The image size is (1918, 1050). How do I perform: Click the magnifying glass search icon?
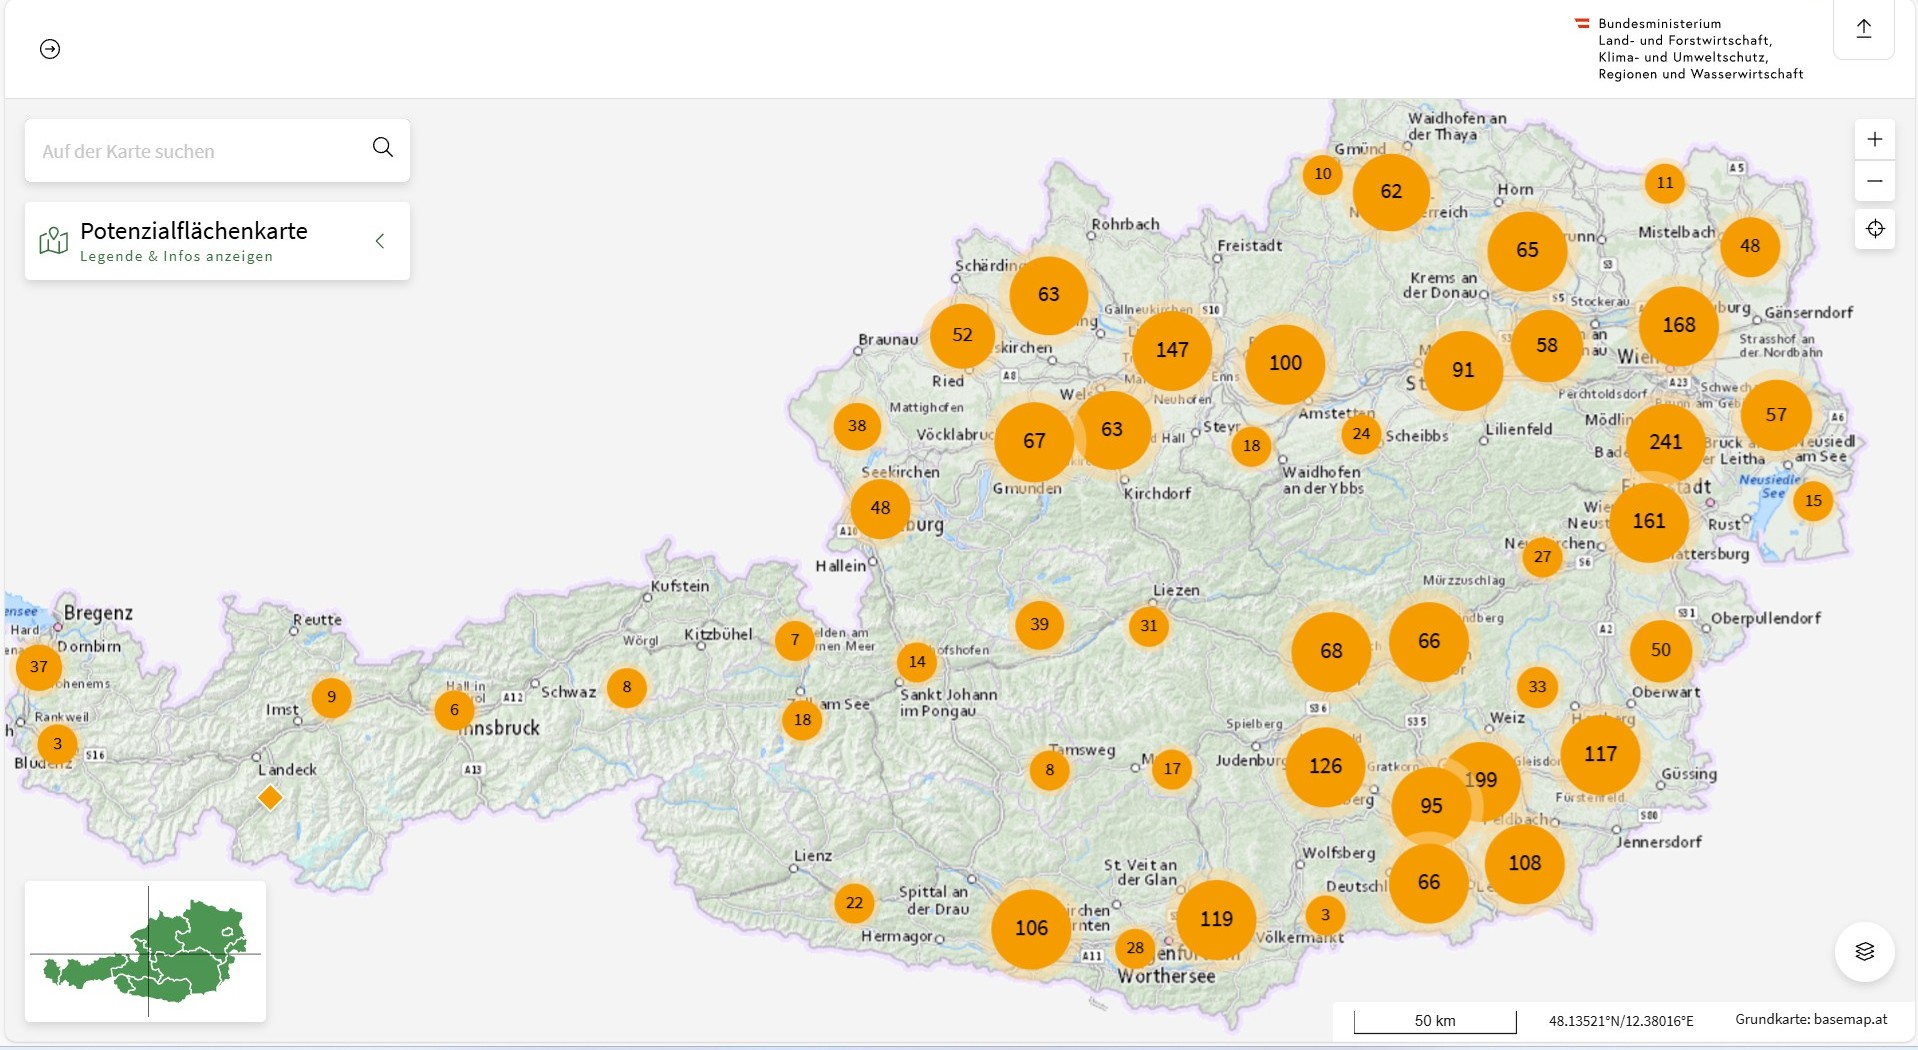pos(382,148)
